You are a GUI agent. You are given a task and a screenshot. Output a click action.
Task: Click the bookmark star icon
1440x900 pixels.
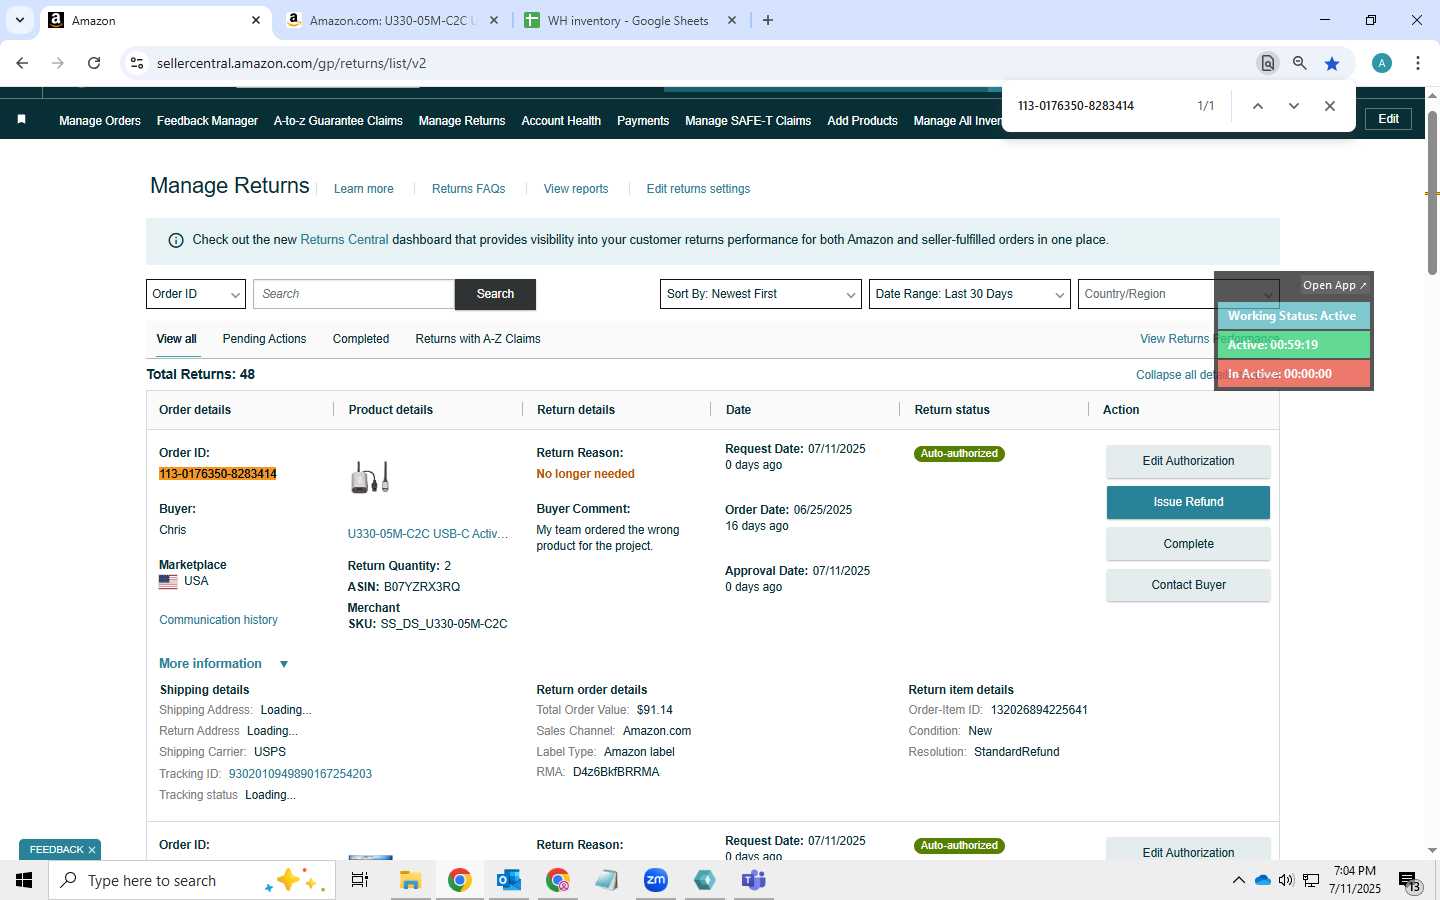1332,63
